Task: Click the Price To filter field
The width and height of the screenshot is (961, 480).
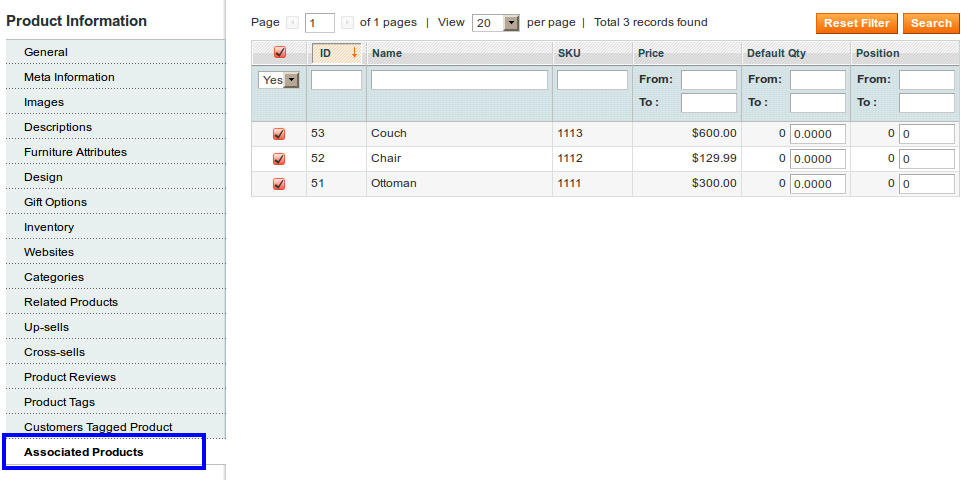Action: coord(709,103)
